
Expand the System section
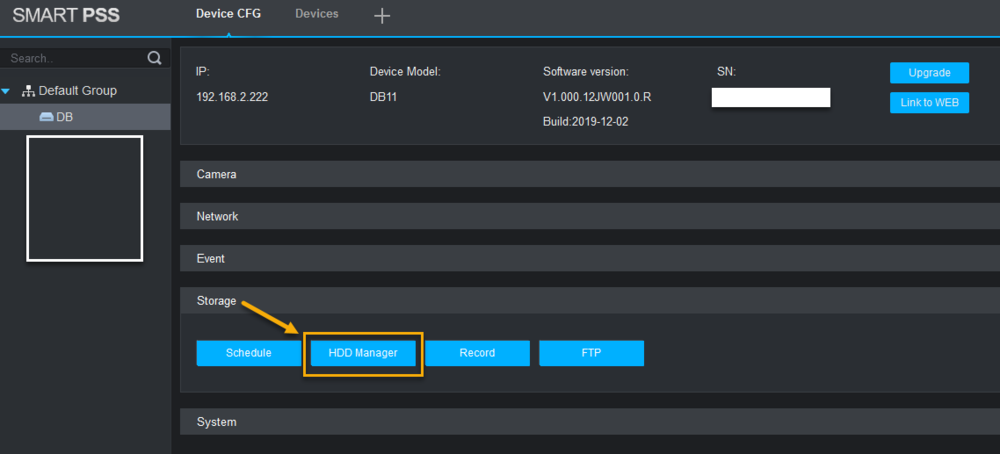point(590,422)
